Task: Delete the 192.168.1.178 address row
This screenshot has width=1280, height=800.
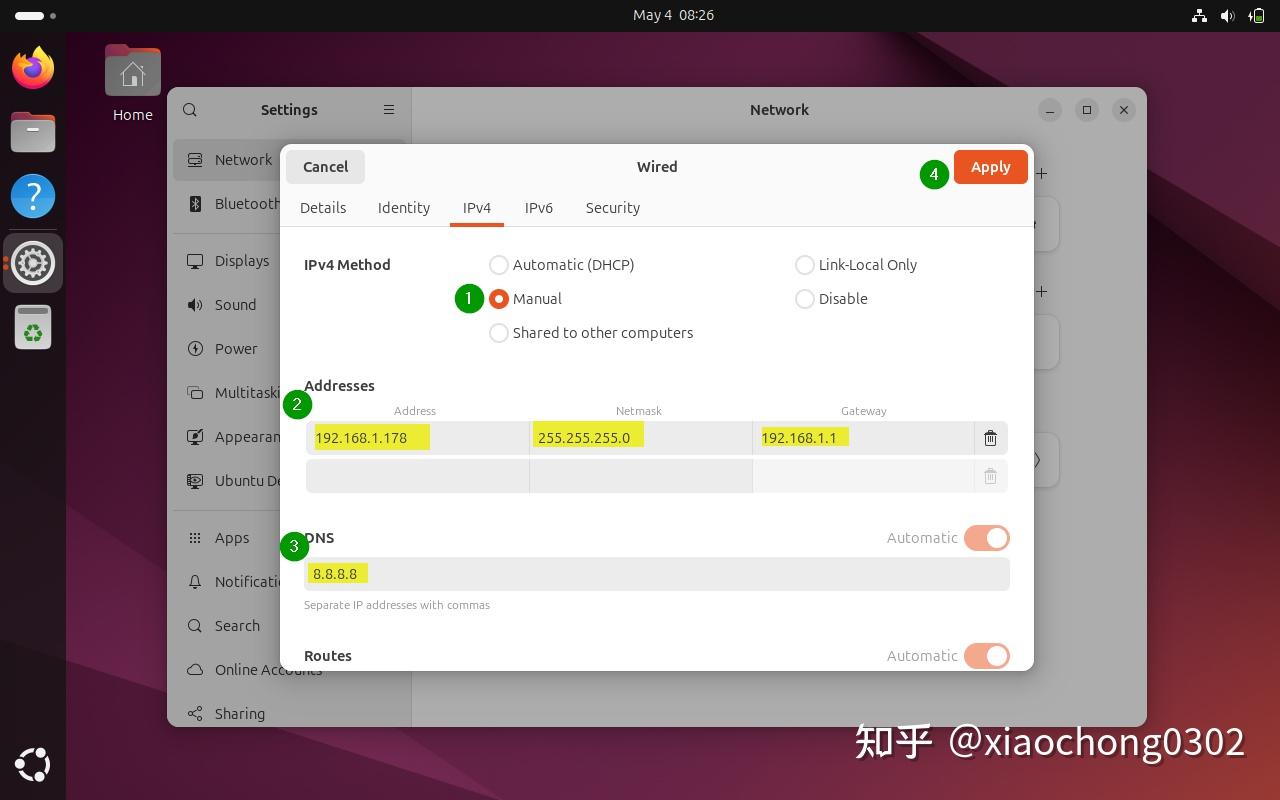Action: coord(989,438)
